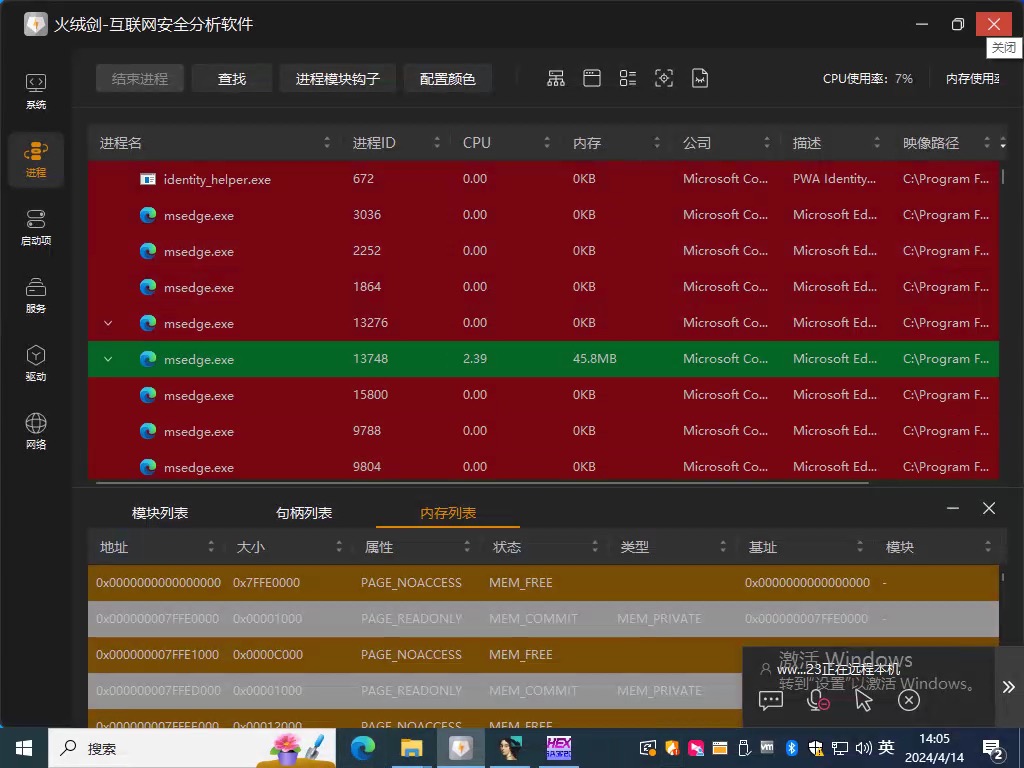Switch to the 模块列表 tab

(160, 513)
